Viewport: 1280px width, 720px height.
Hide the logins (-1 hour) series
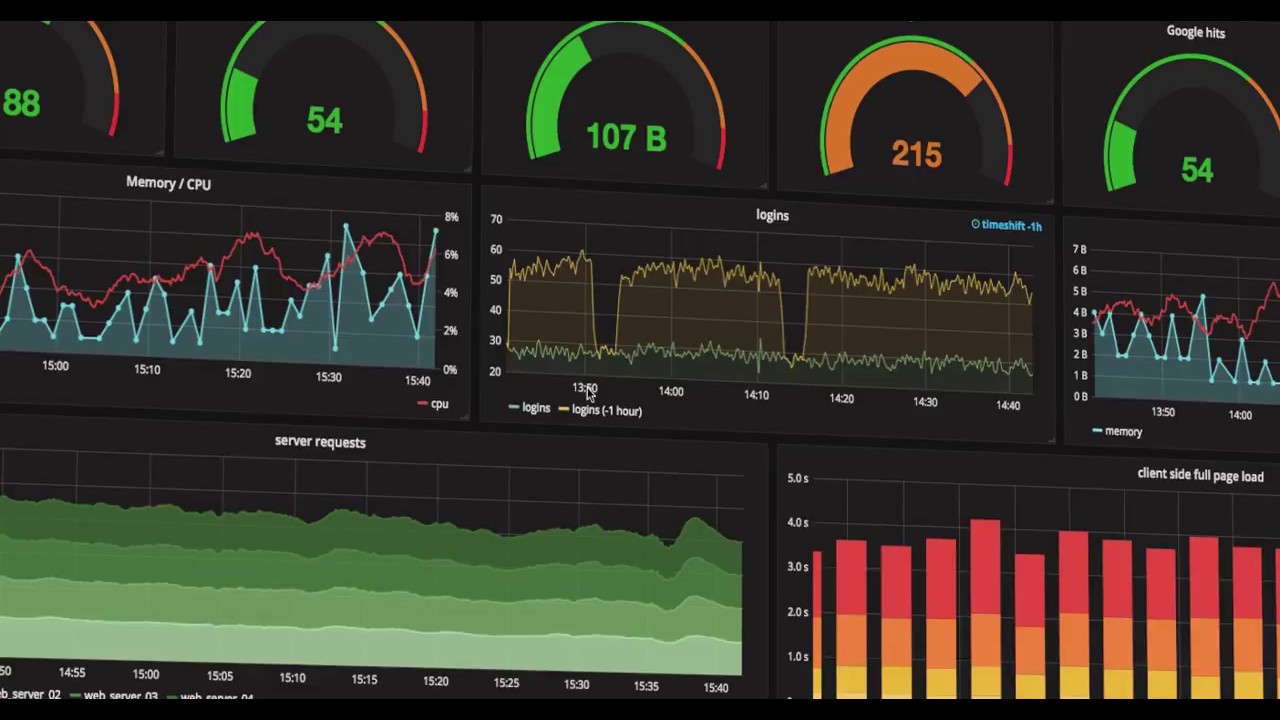606,410
